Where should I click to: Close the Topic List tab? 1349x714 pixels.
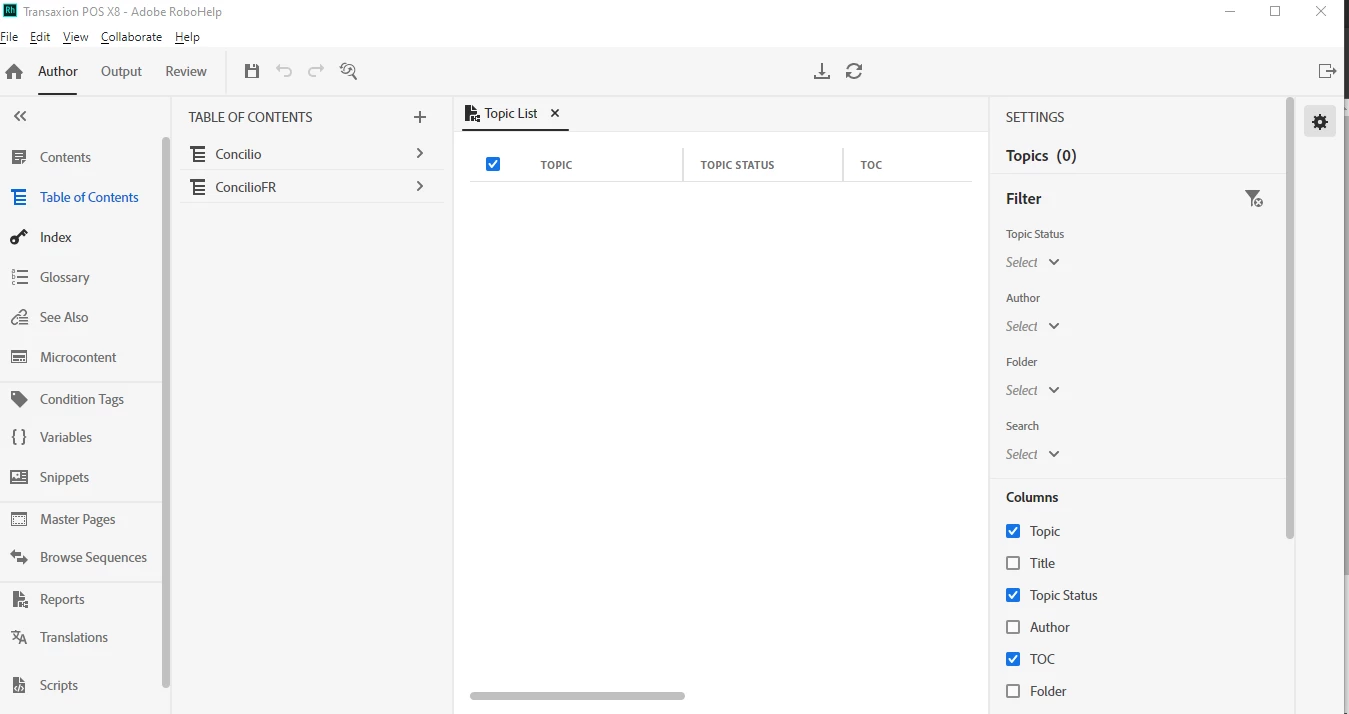pyautogui.click(x=555, y=113)
